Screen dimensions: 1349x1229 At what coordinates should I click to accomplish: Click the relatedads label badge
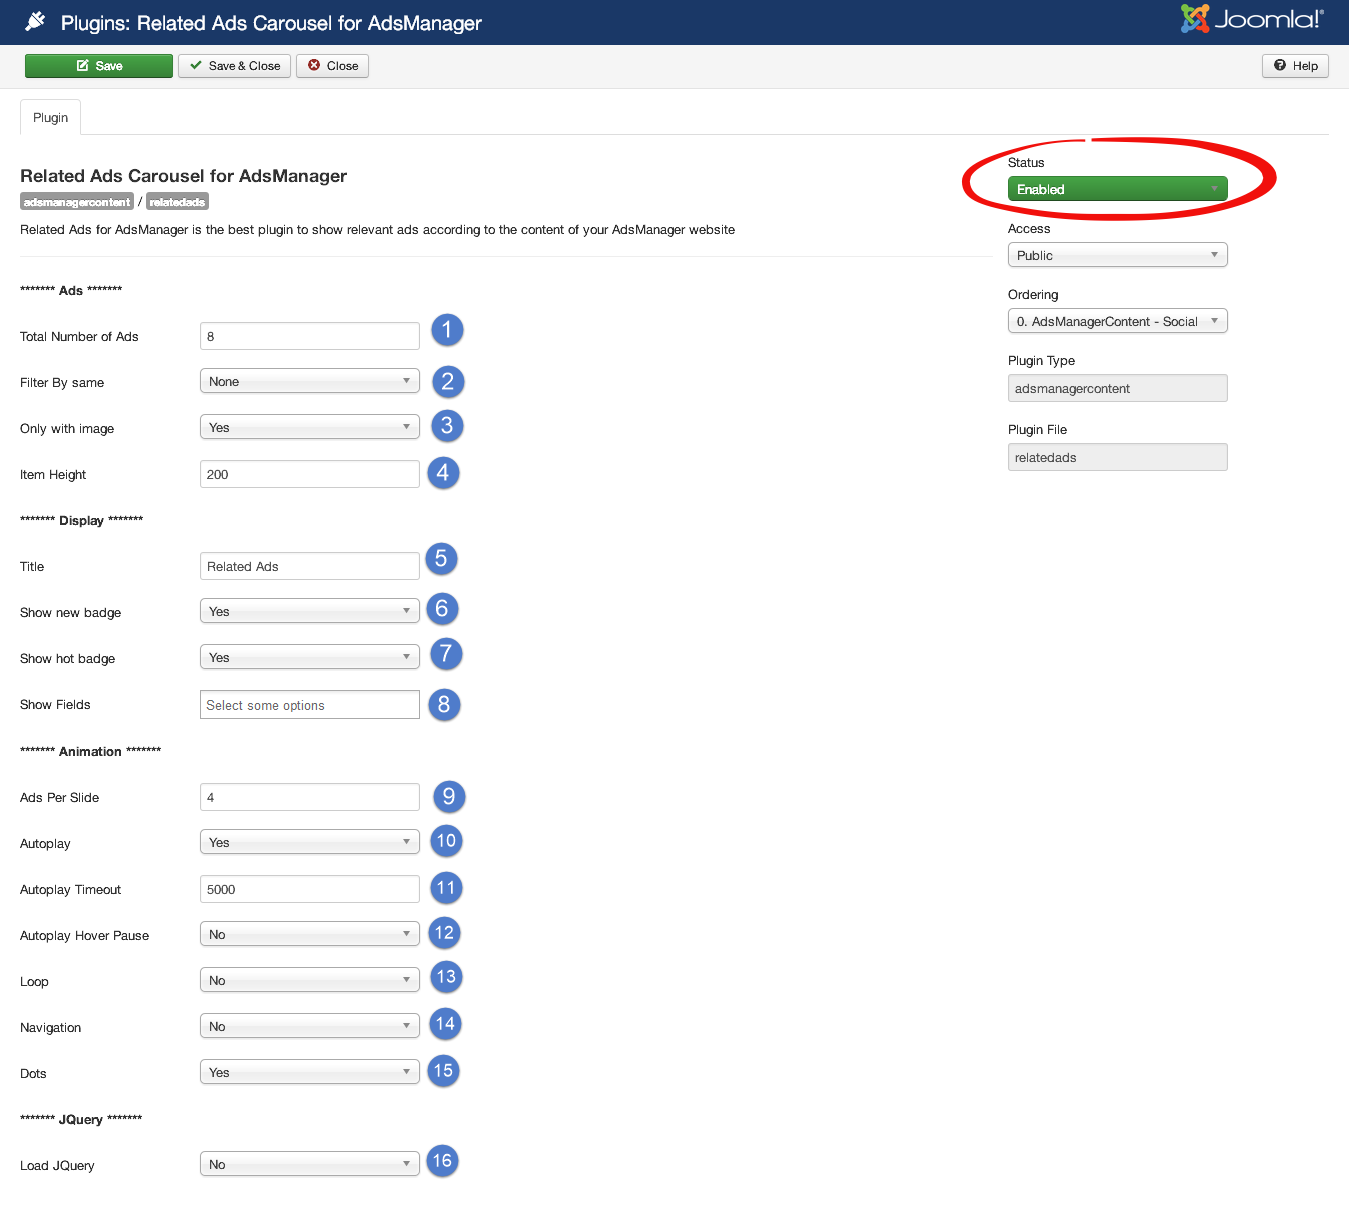click(x=177, y=202)
